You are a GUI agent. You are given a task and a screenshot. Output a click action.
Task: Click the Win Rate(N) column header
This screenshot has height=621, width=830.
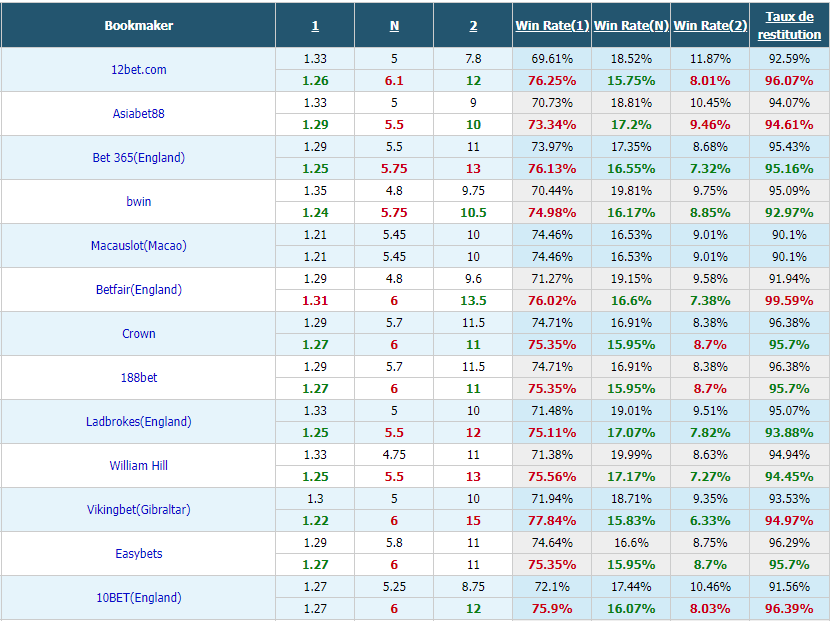(x=631, y=25)
